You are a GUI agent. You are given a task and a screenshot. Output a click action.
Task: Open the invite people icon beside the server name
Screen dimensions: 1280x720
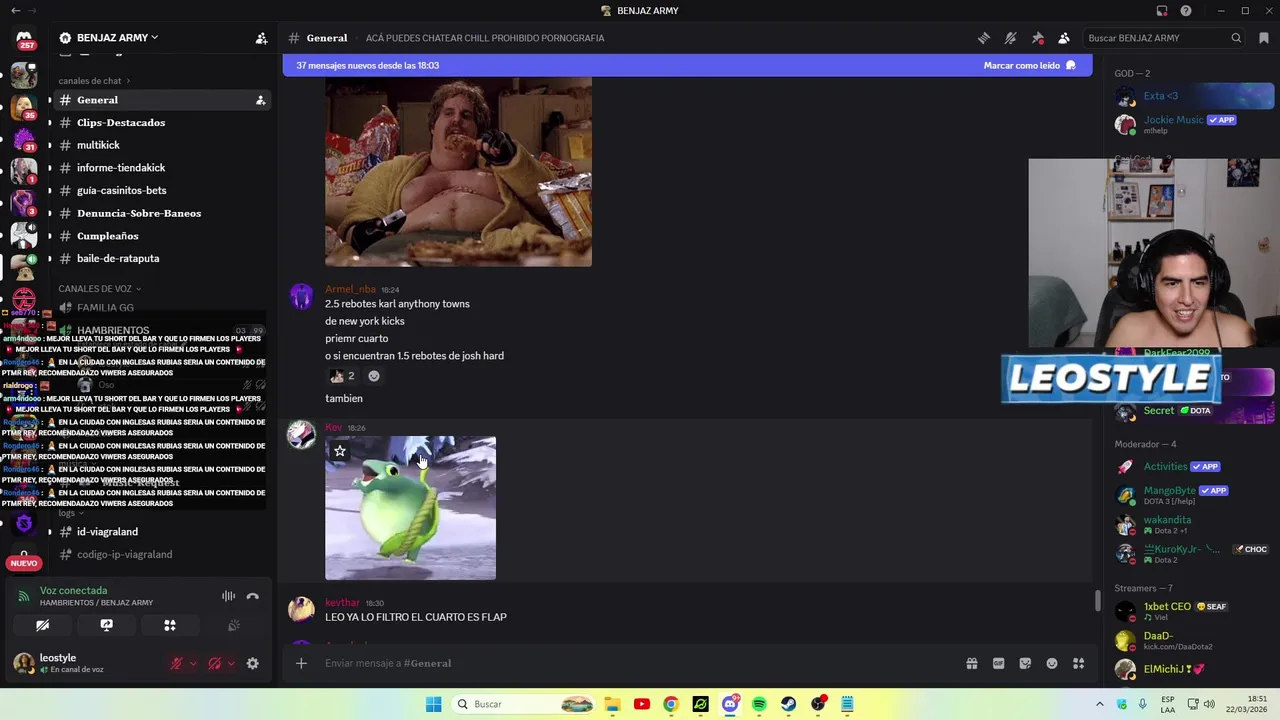(x=261, y=38)
